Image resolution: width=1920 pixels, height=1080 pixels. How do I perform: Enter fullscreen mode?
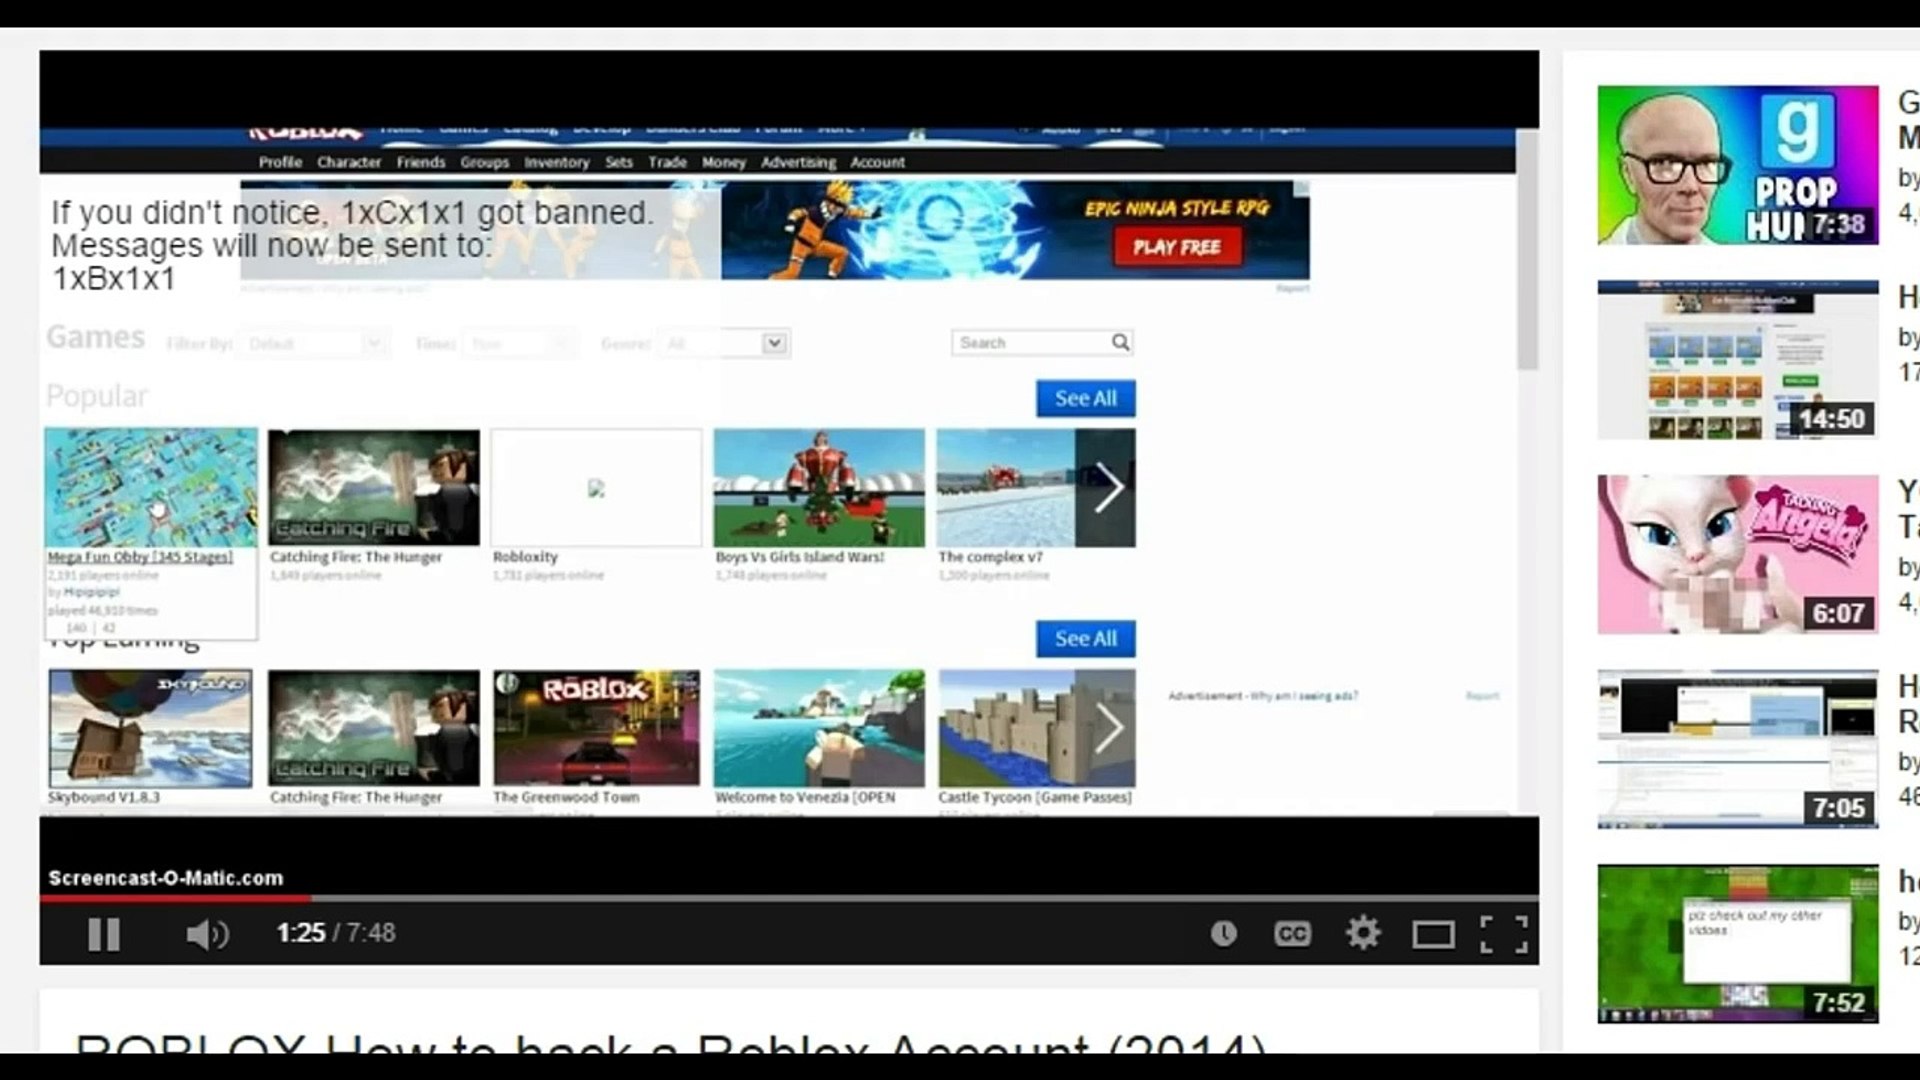[x=1503, y=934]
